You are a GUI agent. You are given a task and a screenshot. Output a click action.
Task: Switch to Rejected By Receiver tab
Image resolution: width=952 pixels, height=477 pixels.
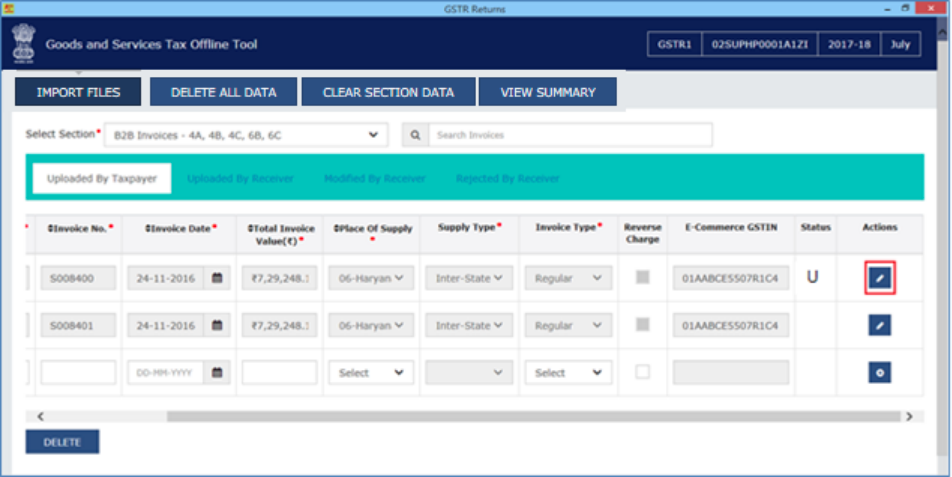click(x=508, y=178)
